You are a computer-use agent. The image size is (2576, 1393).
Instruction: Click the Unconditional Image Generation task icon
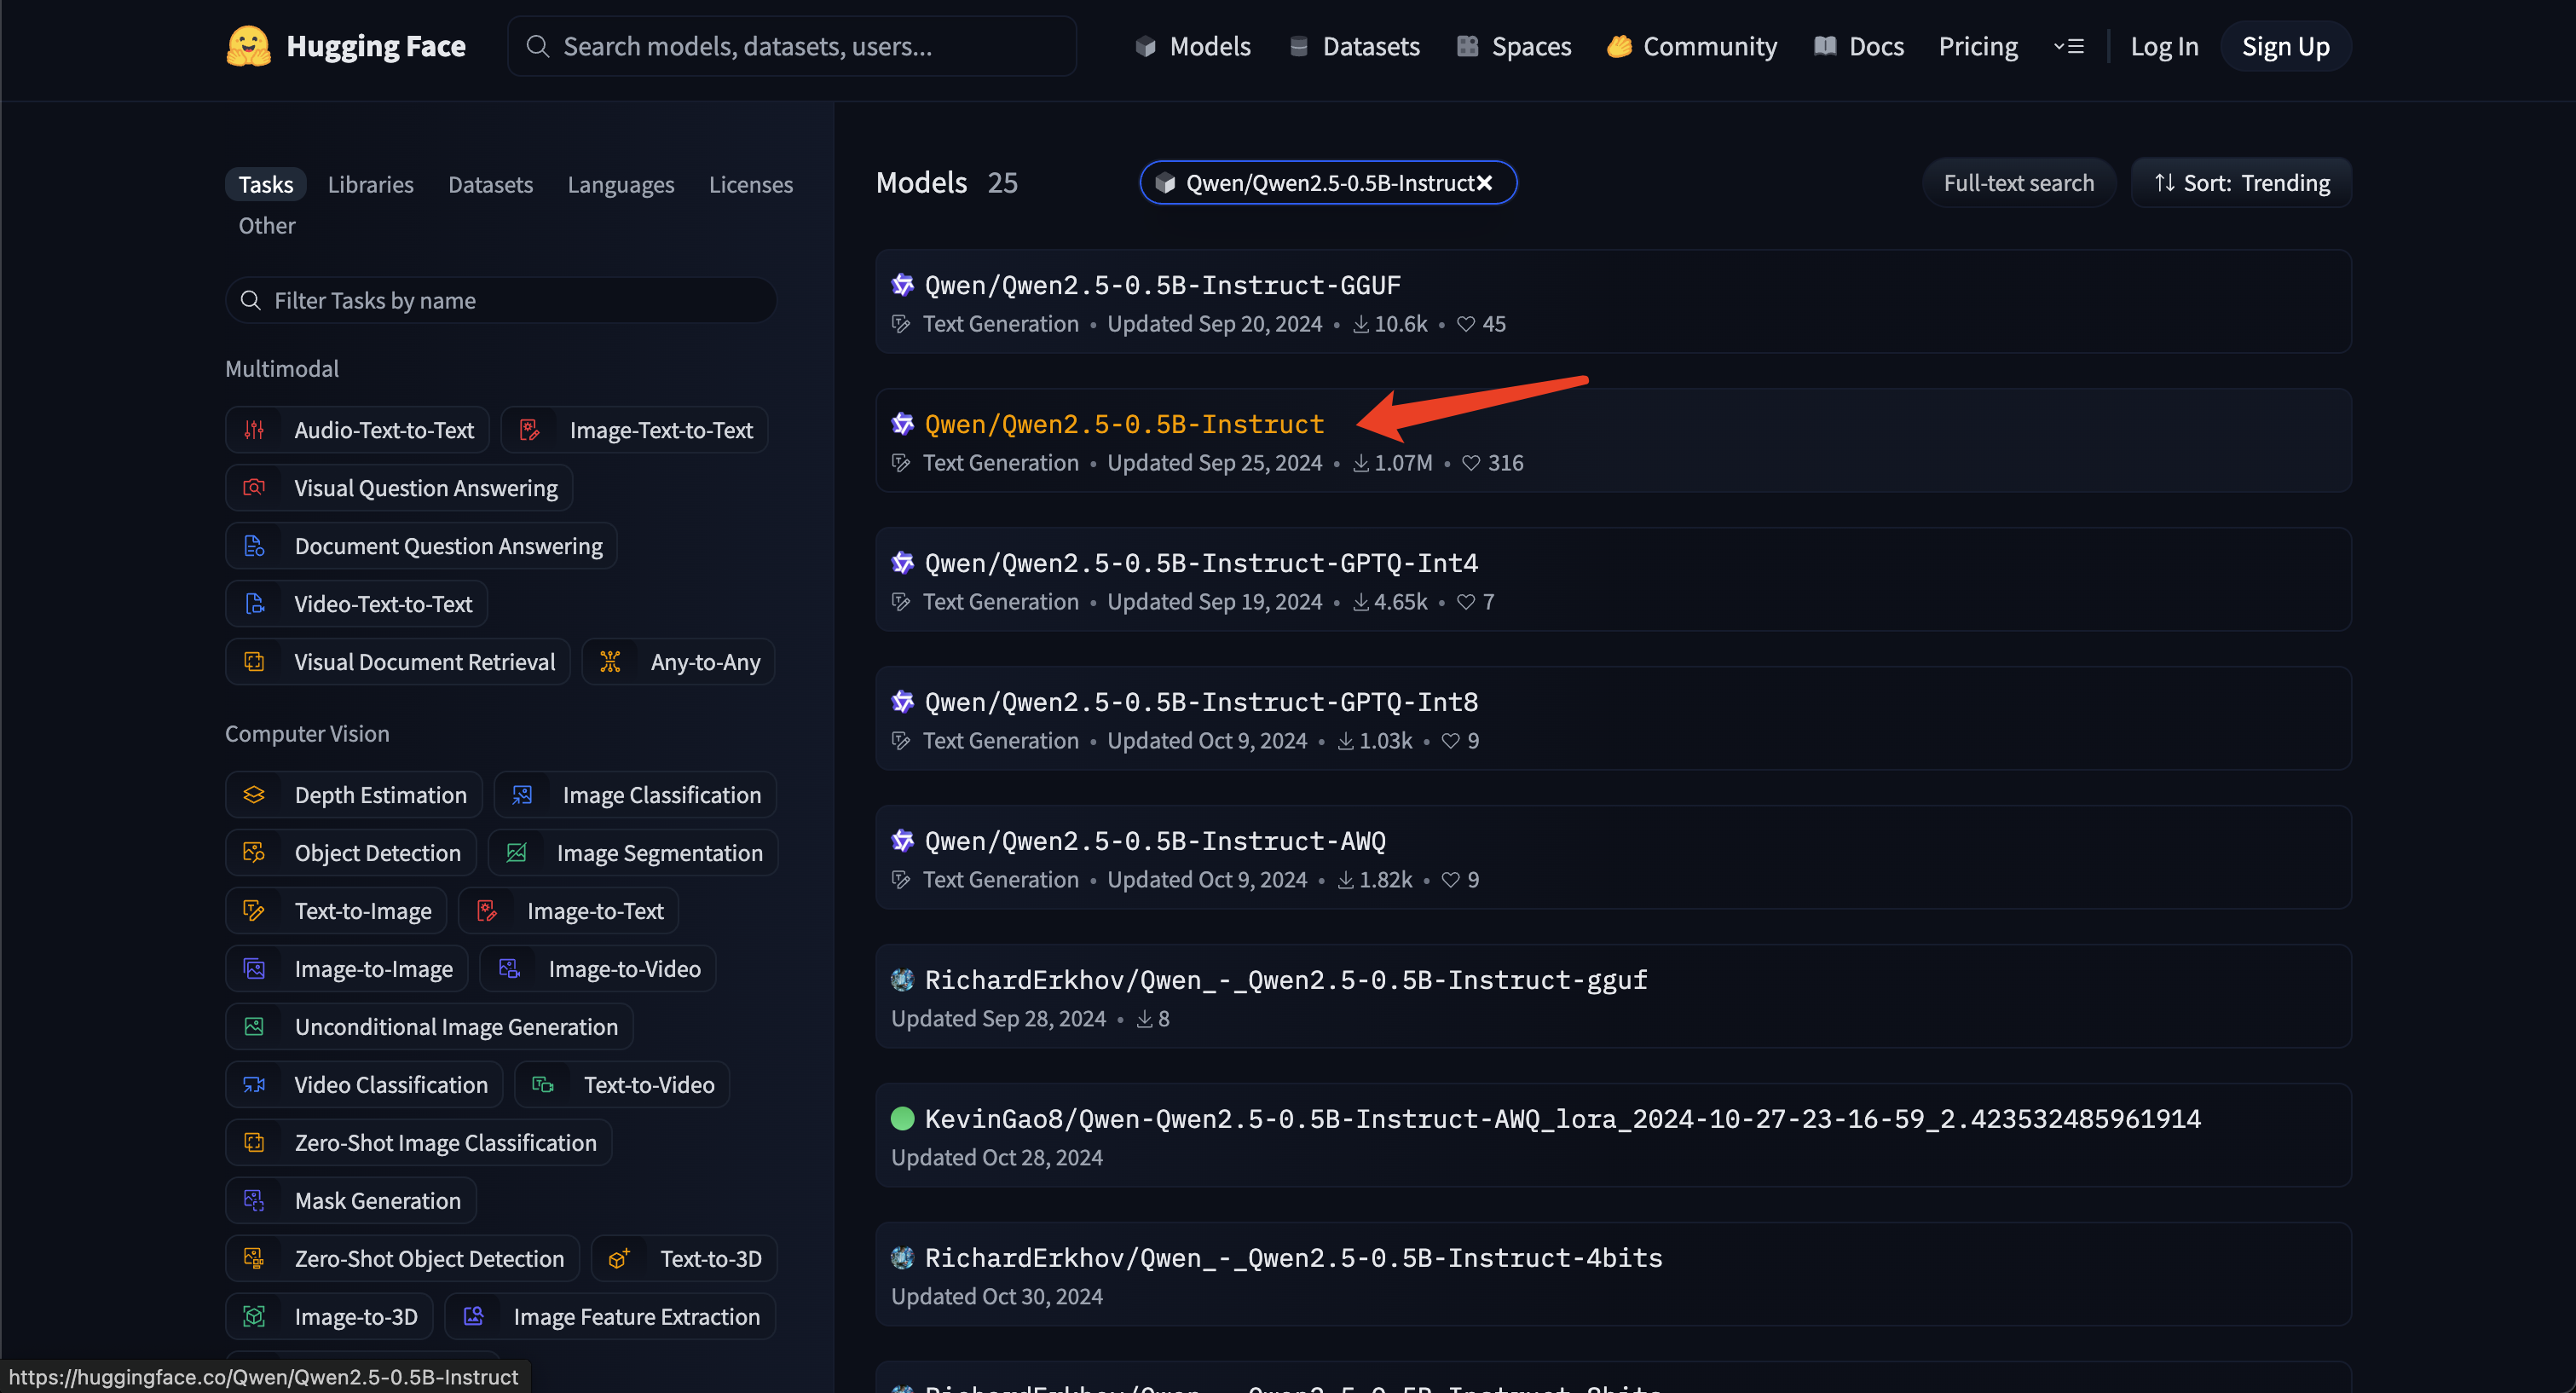coord(254,1027)
